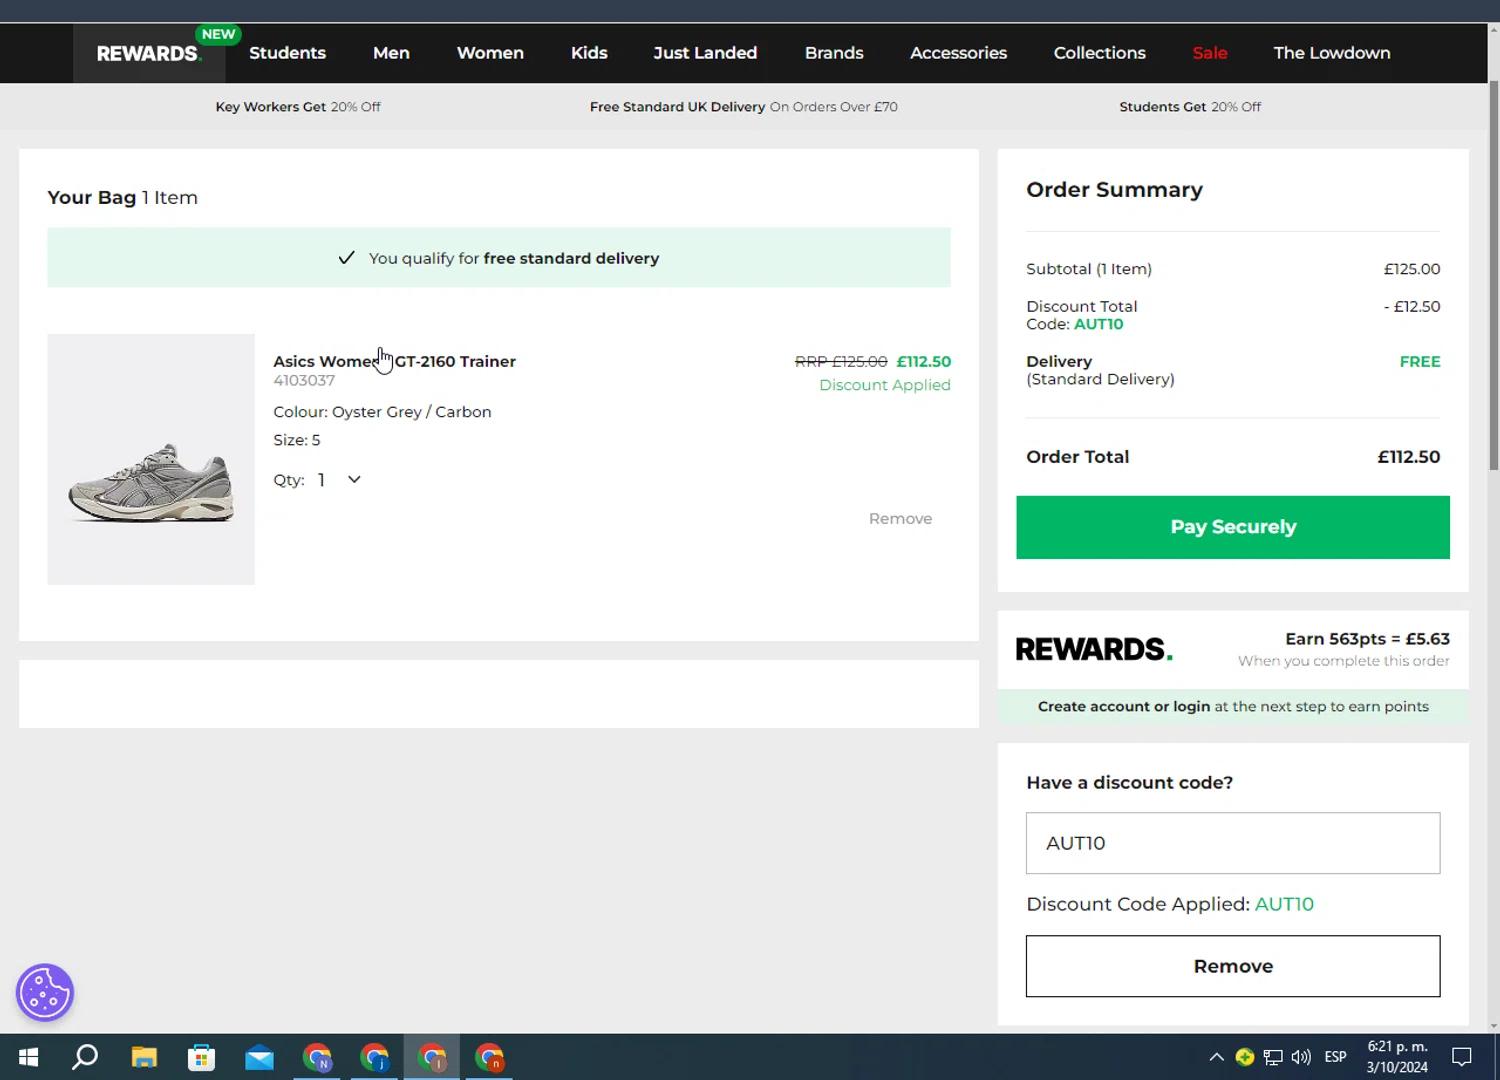Click the Pay Securely button
1500x1080 pixels.
1233,527
